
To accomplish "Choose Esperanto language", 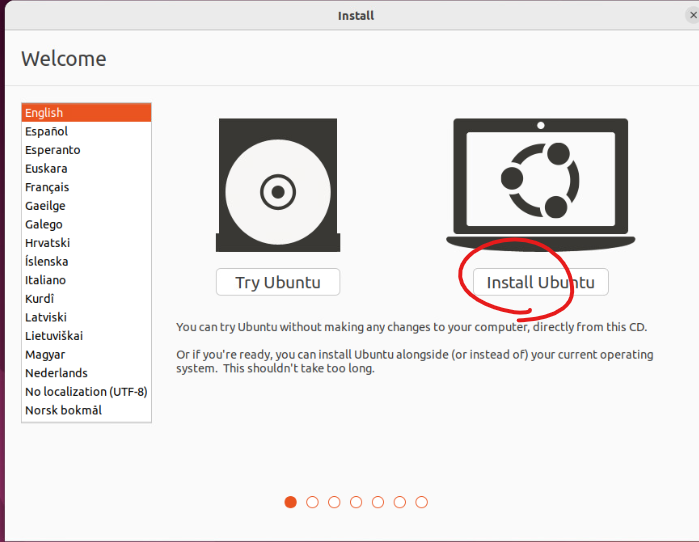I will click(x=86, y=150).
